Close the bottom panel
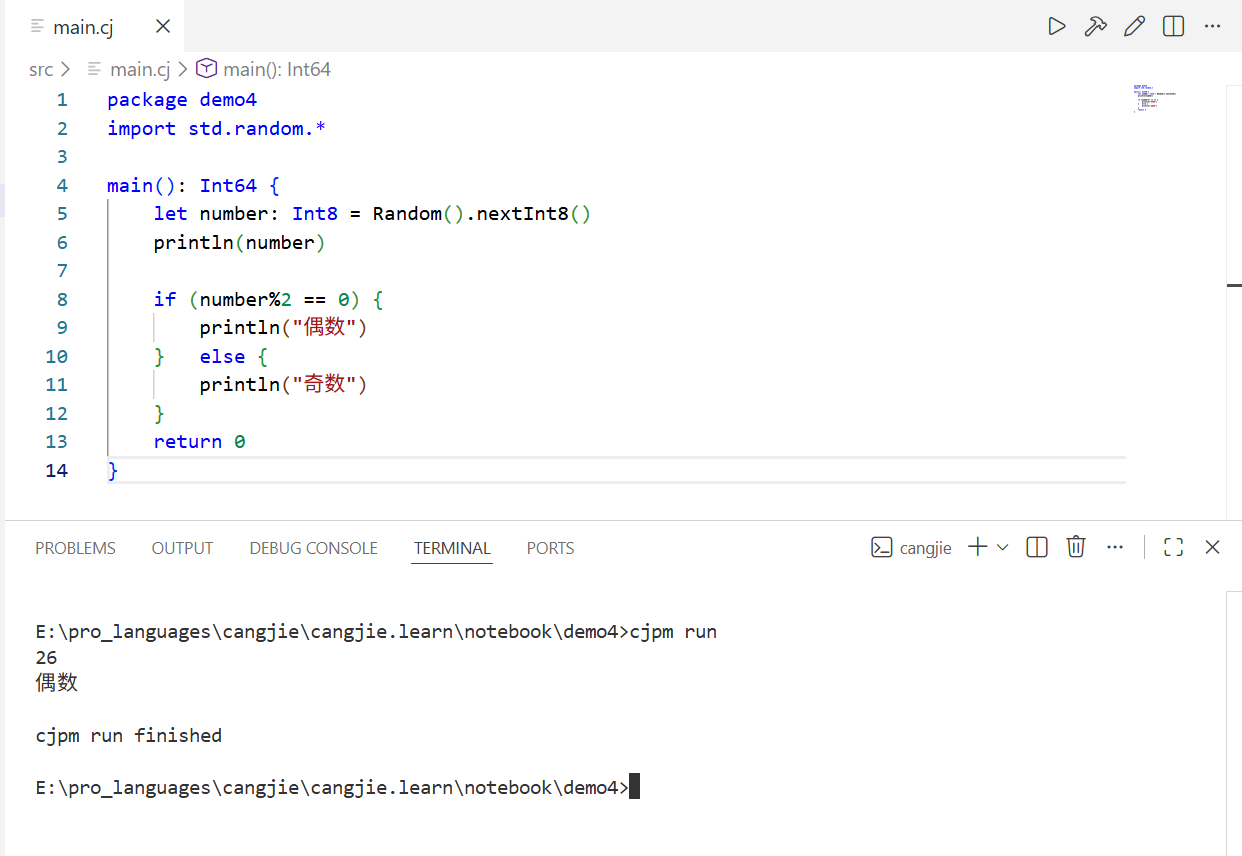1242x856 pixels. [1212, 547]
